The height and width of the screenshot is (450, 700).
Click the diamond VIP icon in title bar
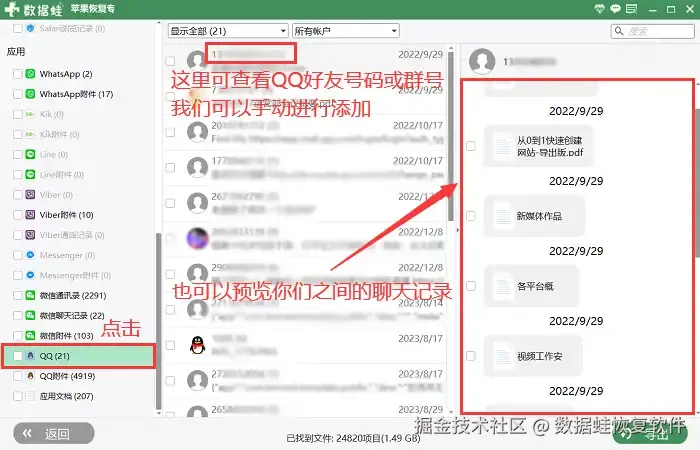point(600,9)
